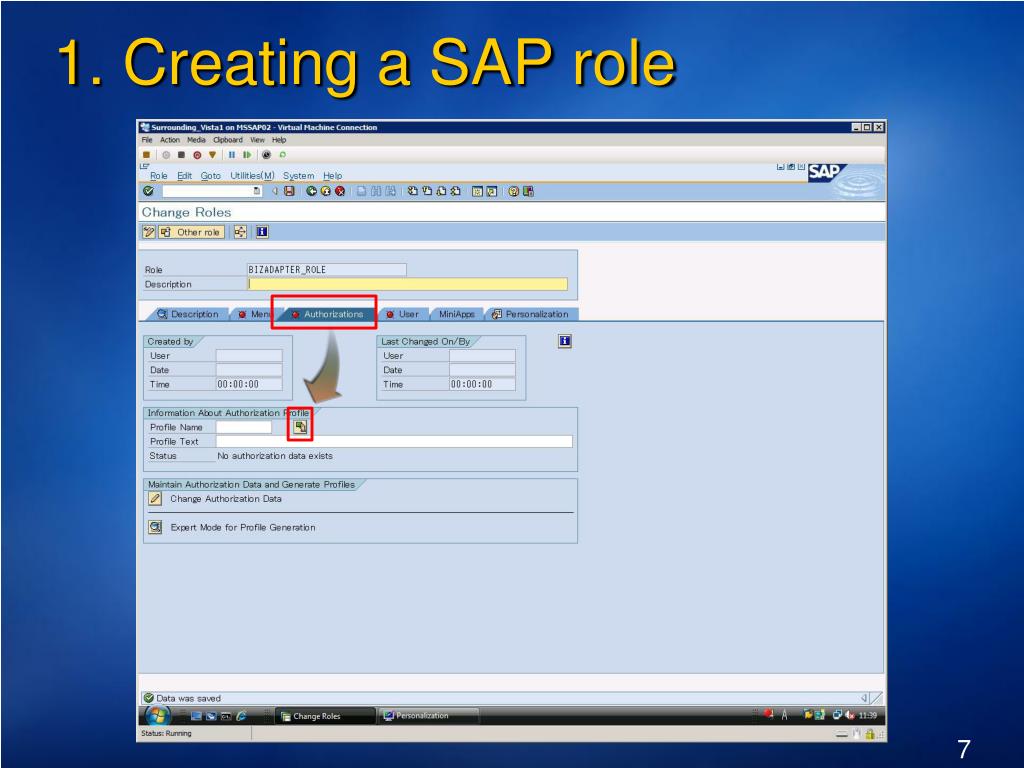The width and height of the screenshot is (1024, 768).
Task: Click the blue info icon beside Last Changed box
Action: pos(565,341)
